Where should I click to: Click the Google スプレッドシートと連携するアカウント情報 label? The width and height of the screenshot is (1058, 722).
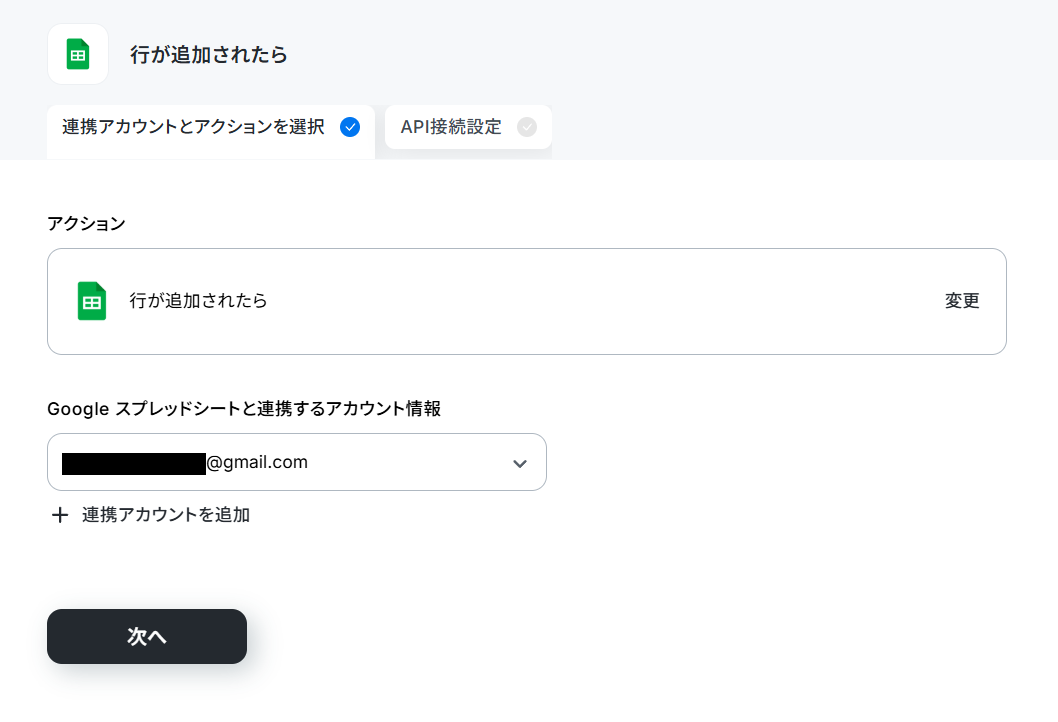(244, 409)
